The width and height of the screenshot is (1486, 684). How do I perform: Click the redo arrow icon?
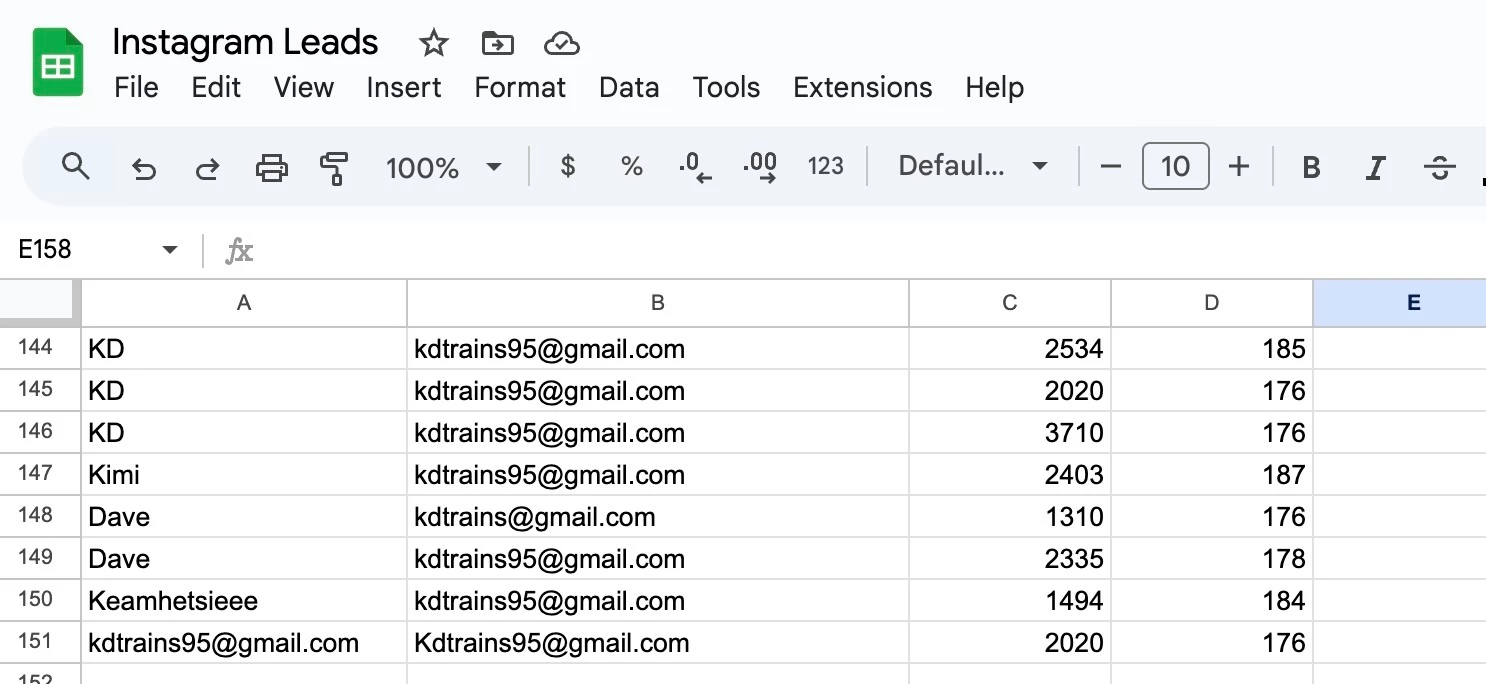point(207,168)
